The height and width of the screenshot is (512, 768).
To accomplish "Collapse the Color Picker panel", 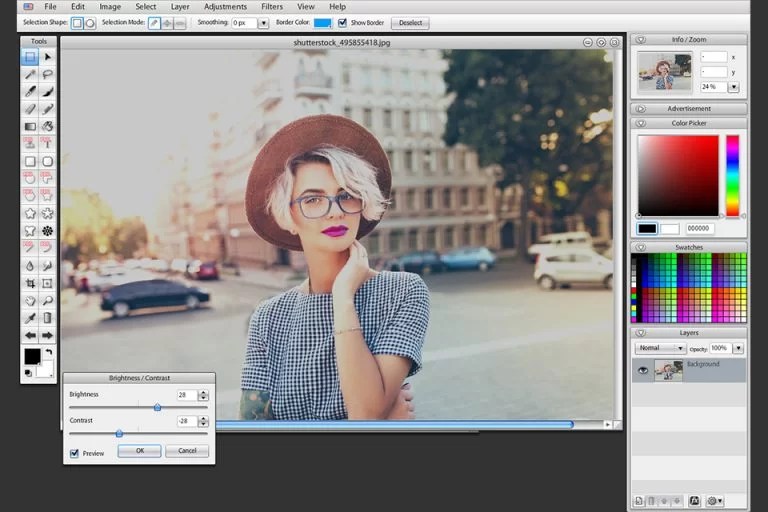I will [640, 124].
